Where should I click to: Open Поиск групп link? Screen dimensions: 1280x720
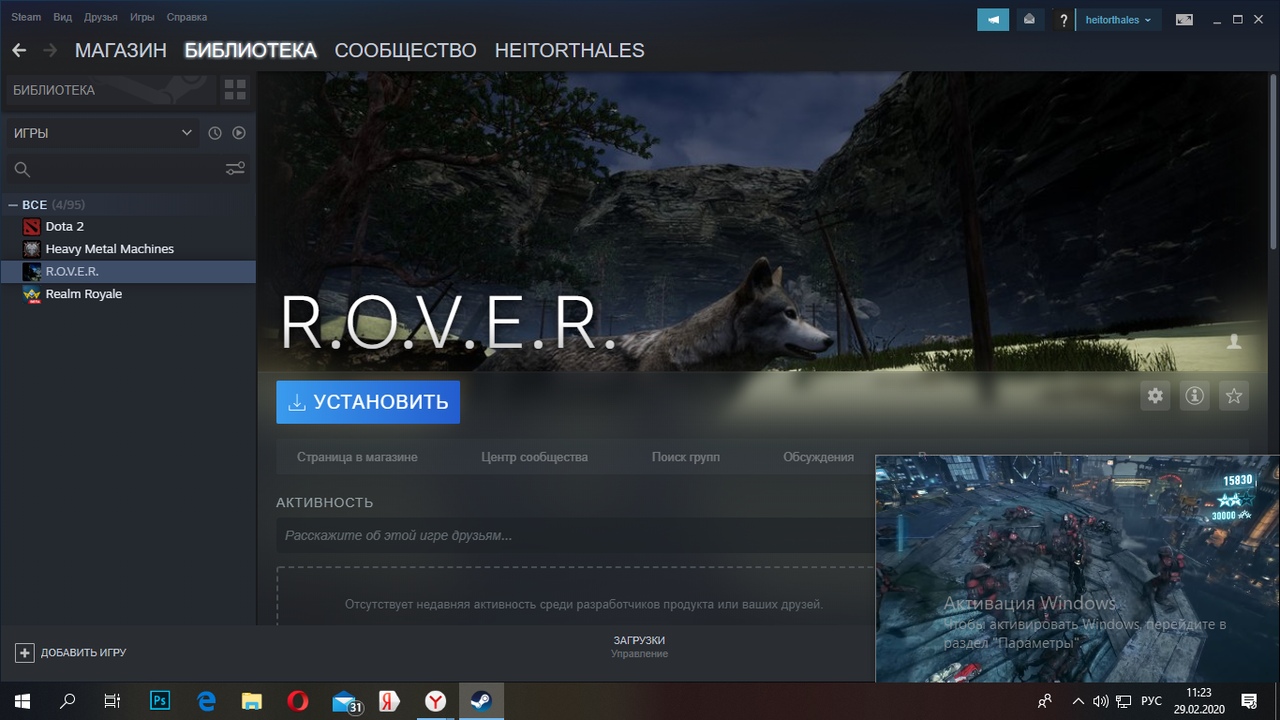coord(686,457)
